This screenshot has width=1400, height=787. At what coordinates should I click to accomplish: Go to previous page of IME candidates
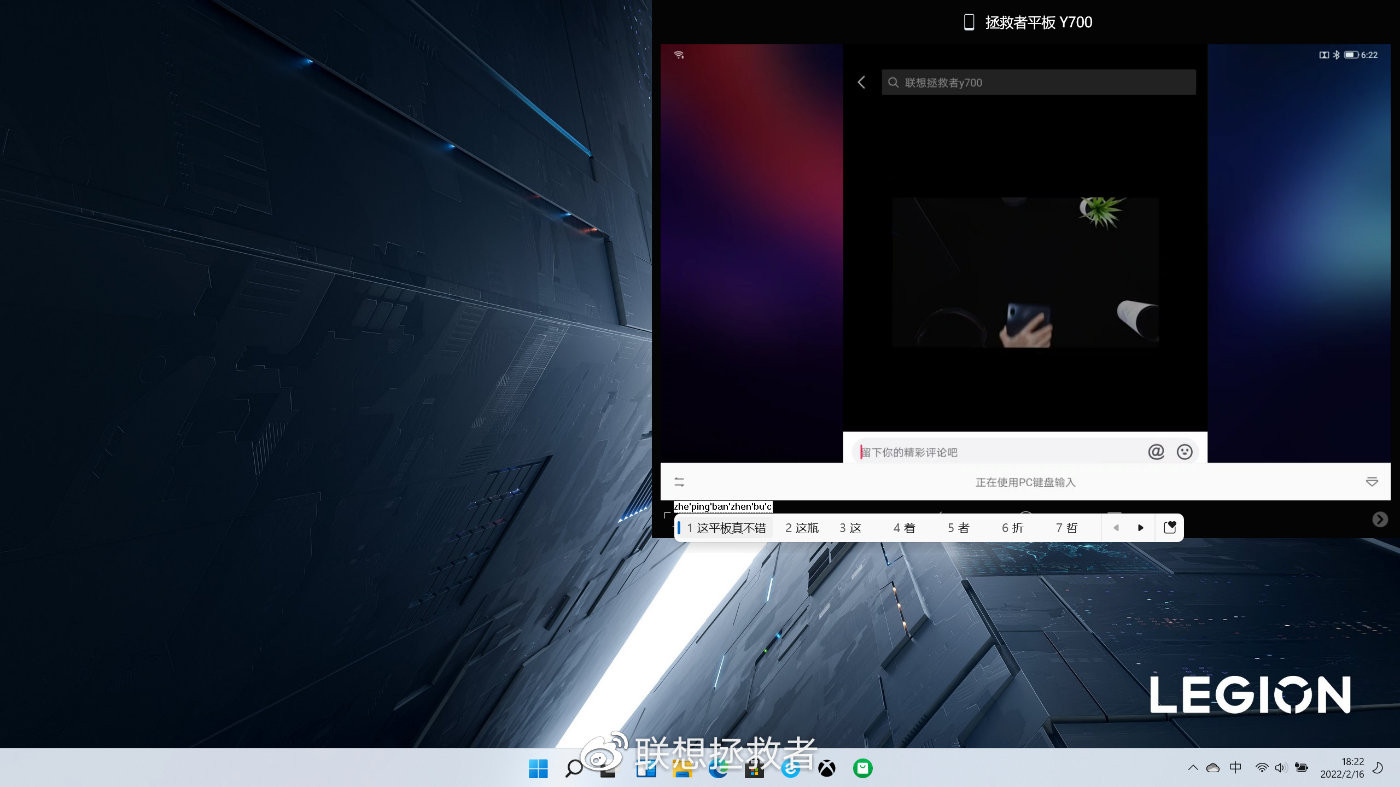[1116, 528]
